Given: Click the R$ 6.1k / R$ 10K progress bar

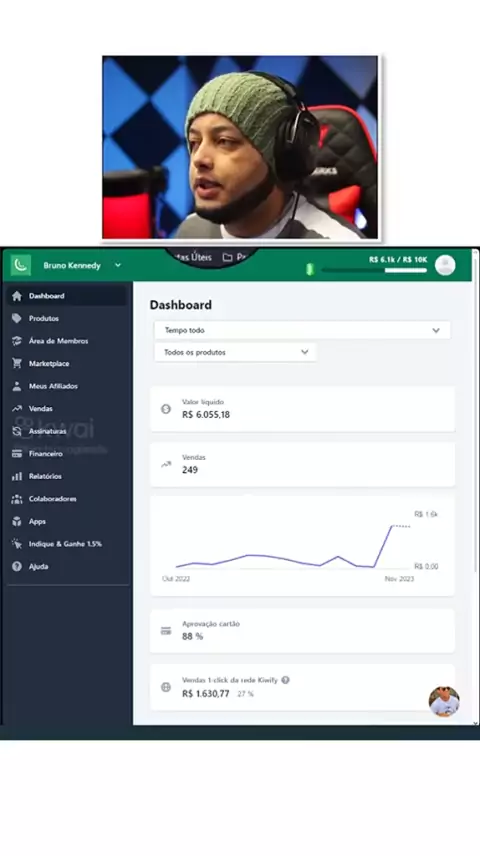Looking at the screenshot, I should pyautogui.click(x=374, y=270).
